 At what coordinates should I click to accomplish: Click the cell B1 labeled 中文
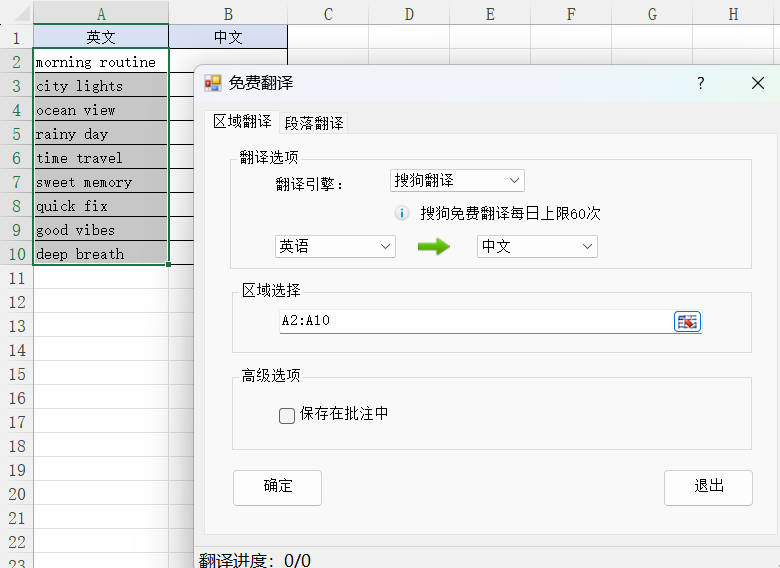point(228,37)
